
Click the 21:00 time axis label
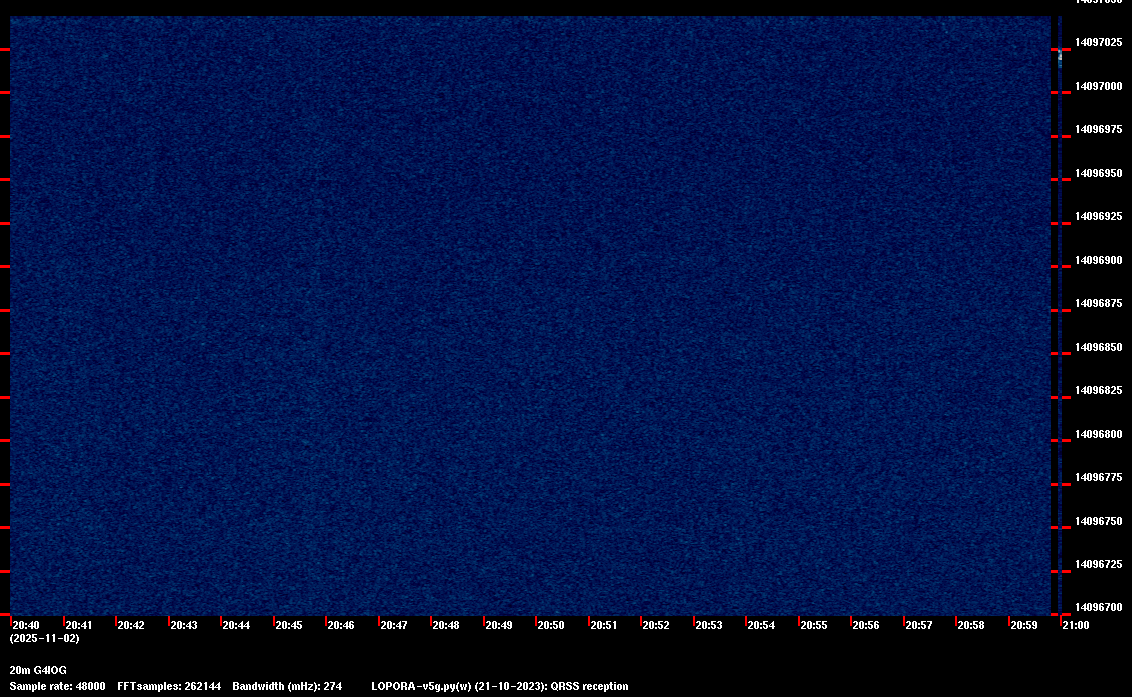(x=1076, y=625)
